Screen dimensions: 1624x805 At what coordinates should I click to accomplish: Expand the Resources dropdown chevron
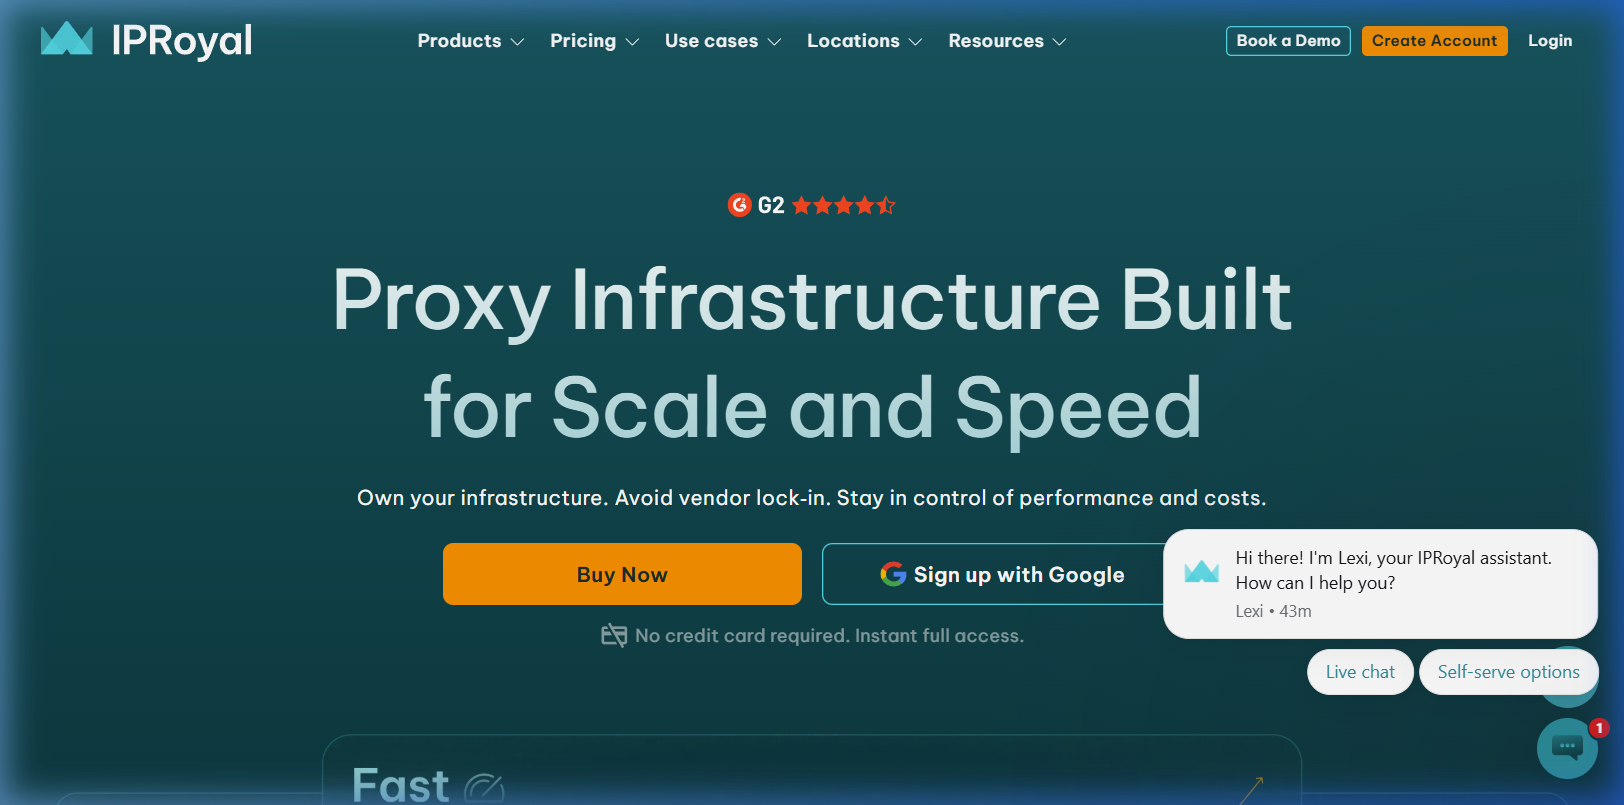pyautogui.click(x=1059, y=42)
